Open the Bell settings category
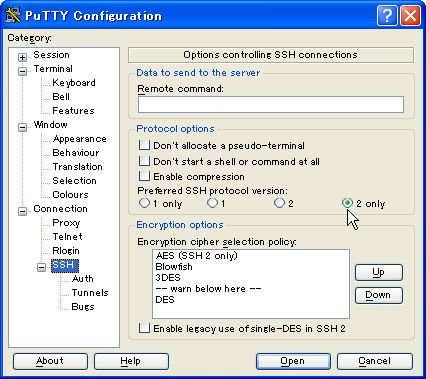426x379 pixels. [x=61, y=97]
